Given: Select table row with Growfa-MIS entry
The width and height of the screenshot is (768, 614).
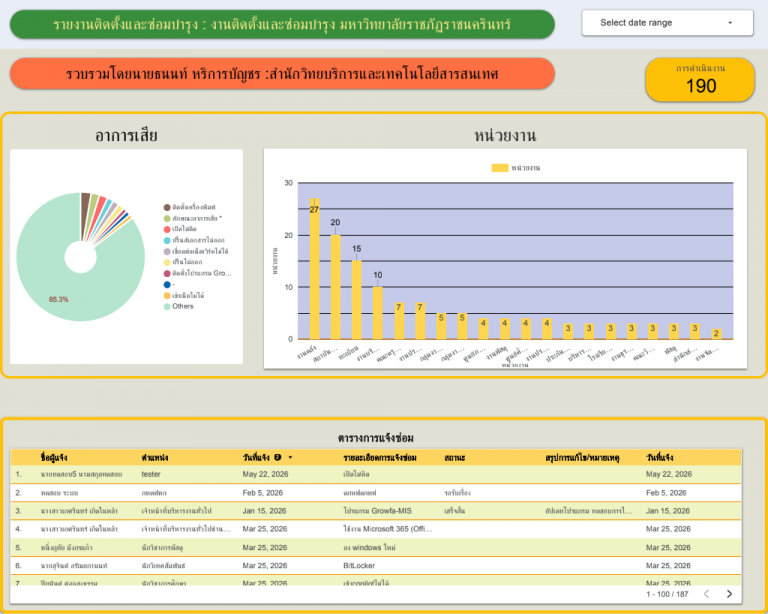Looking at the screenshot, I should click(x=376, y=511).
